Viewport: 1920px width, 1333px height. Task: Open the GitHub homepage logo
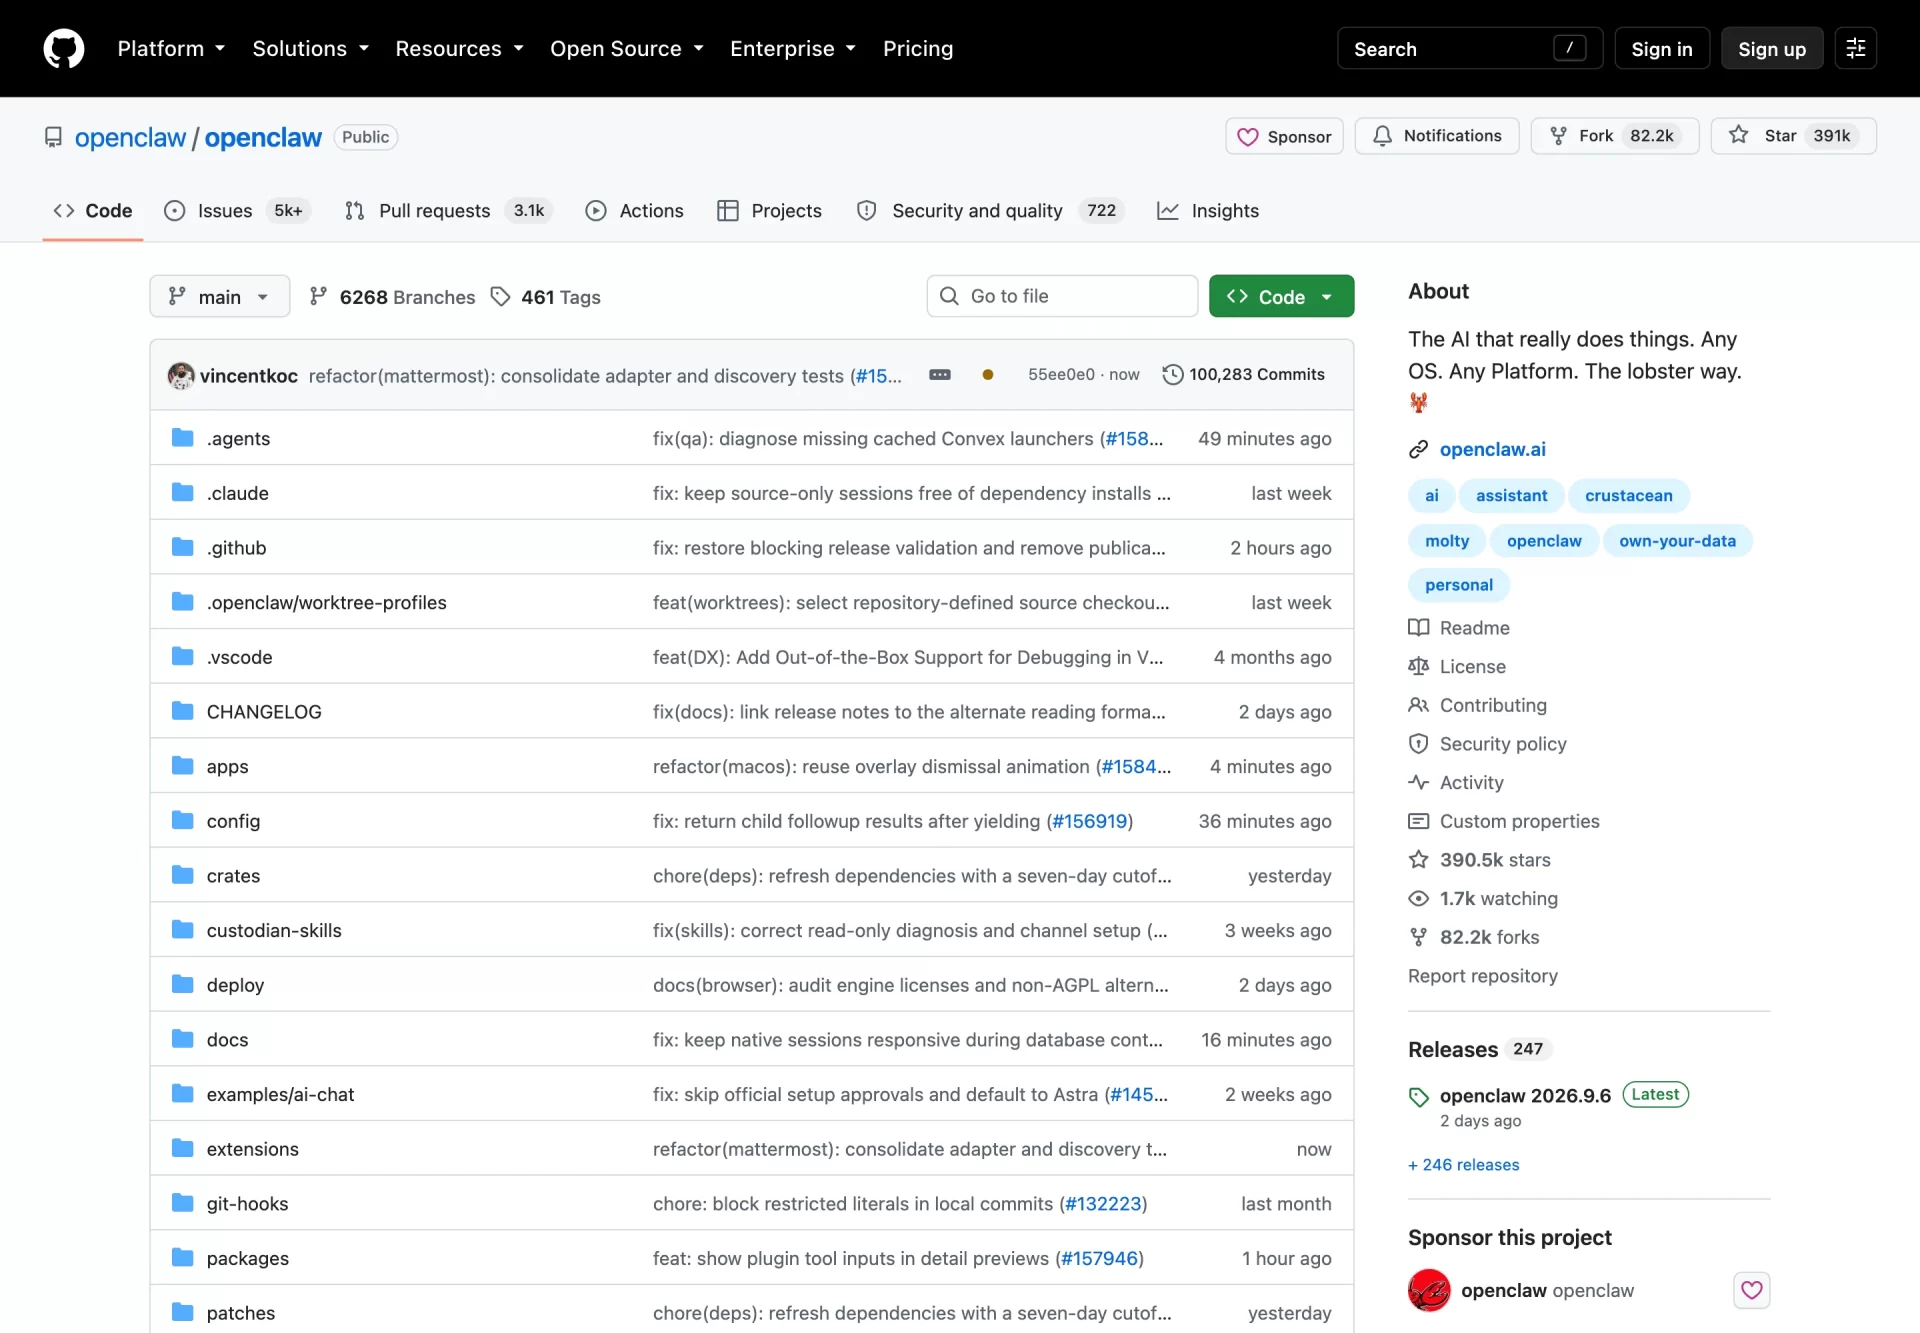[64, 48]
